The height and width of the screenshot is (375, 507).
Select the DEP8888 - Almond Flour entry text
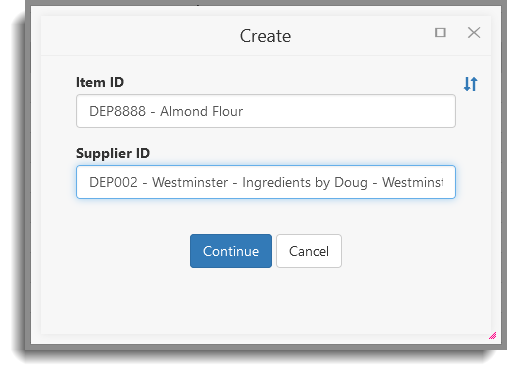point(166,111)
